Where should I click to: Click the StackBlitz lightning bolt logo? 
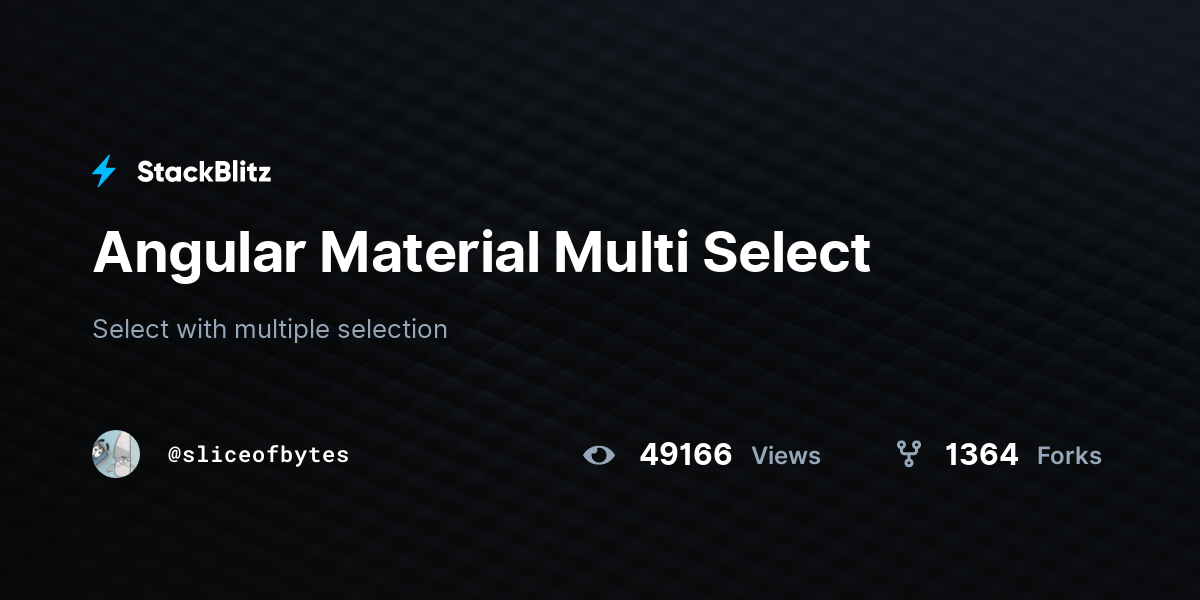[104, 172]
